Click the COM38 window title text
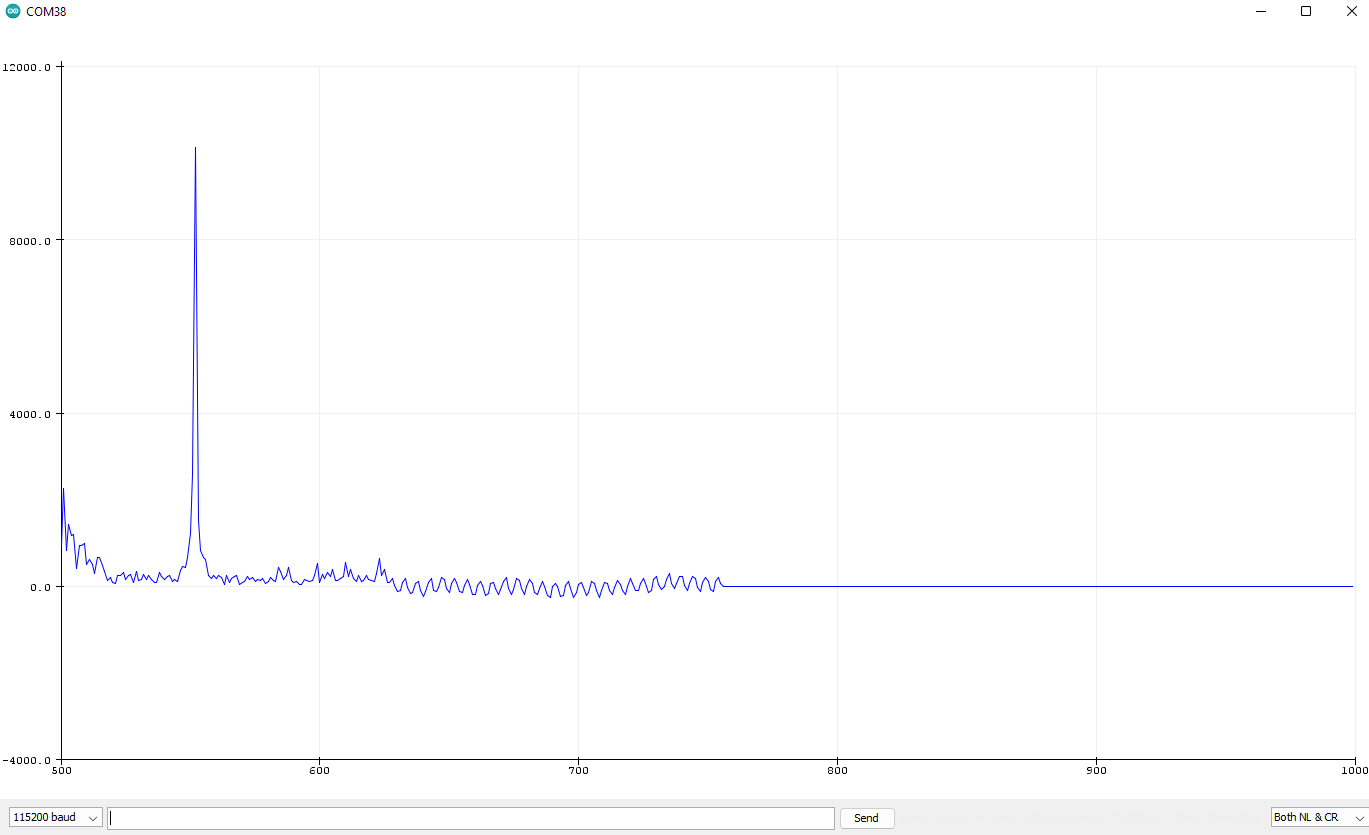1369x835 pixels. point(46,12)
